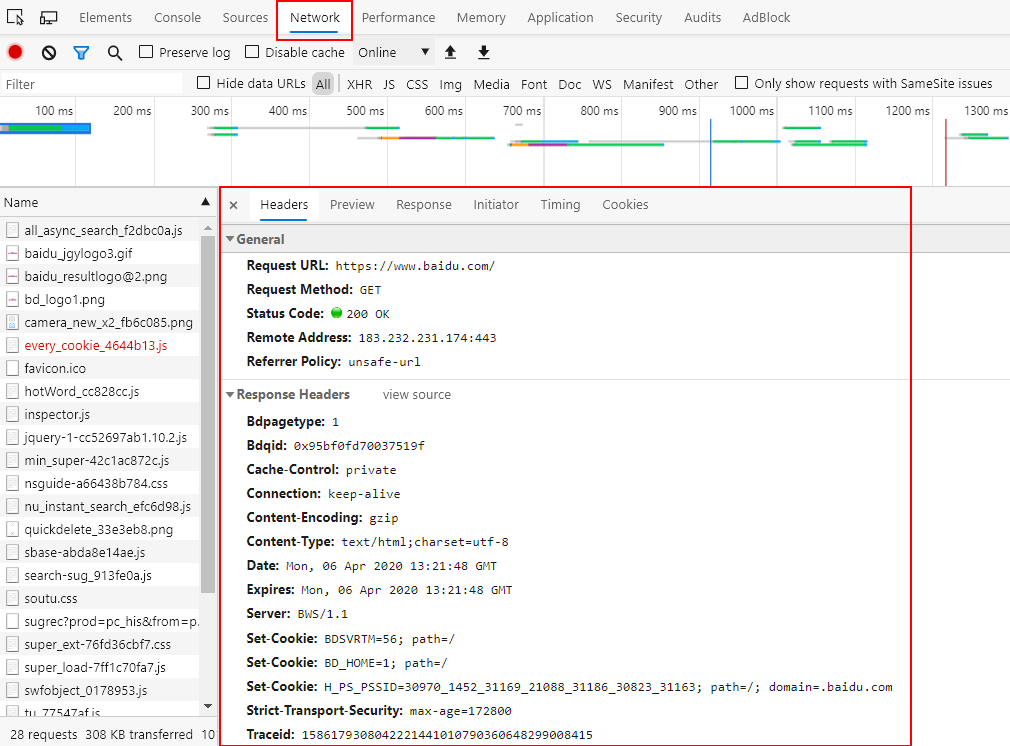Enable the Disable cache checkbox
This screenshot has height=746, width=1010.
252,52
